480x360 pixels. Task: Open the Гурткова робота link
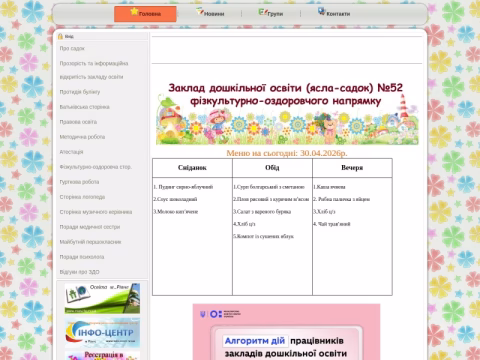[x=79, y=182]
